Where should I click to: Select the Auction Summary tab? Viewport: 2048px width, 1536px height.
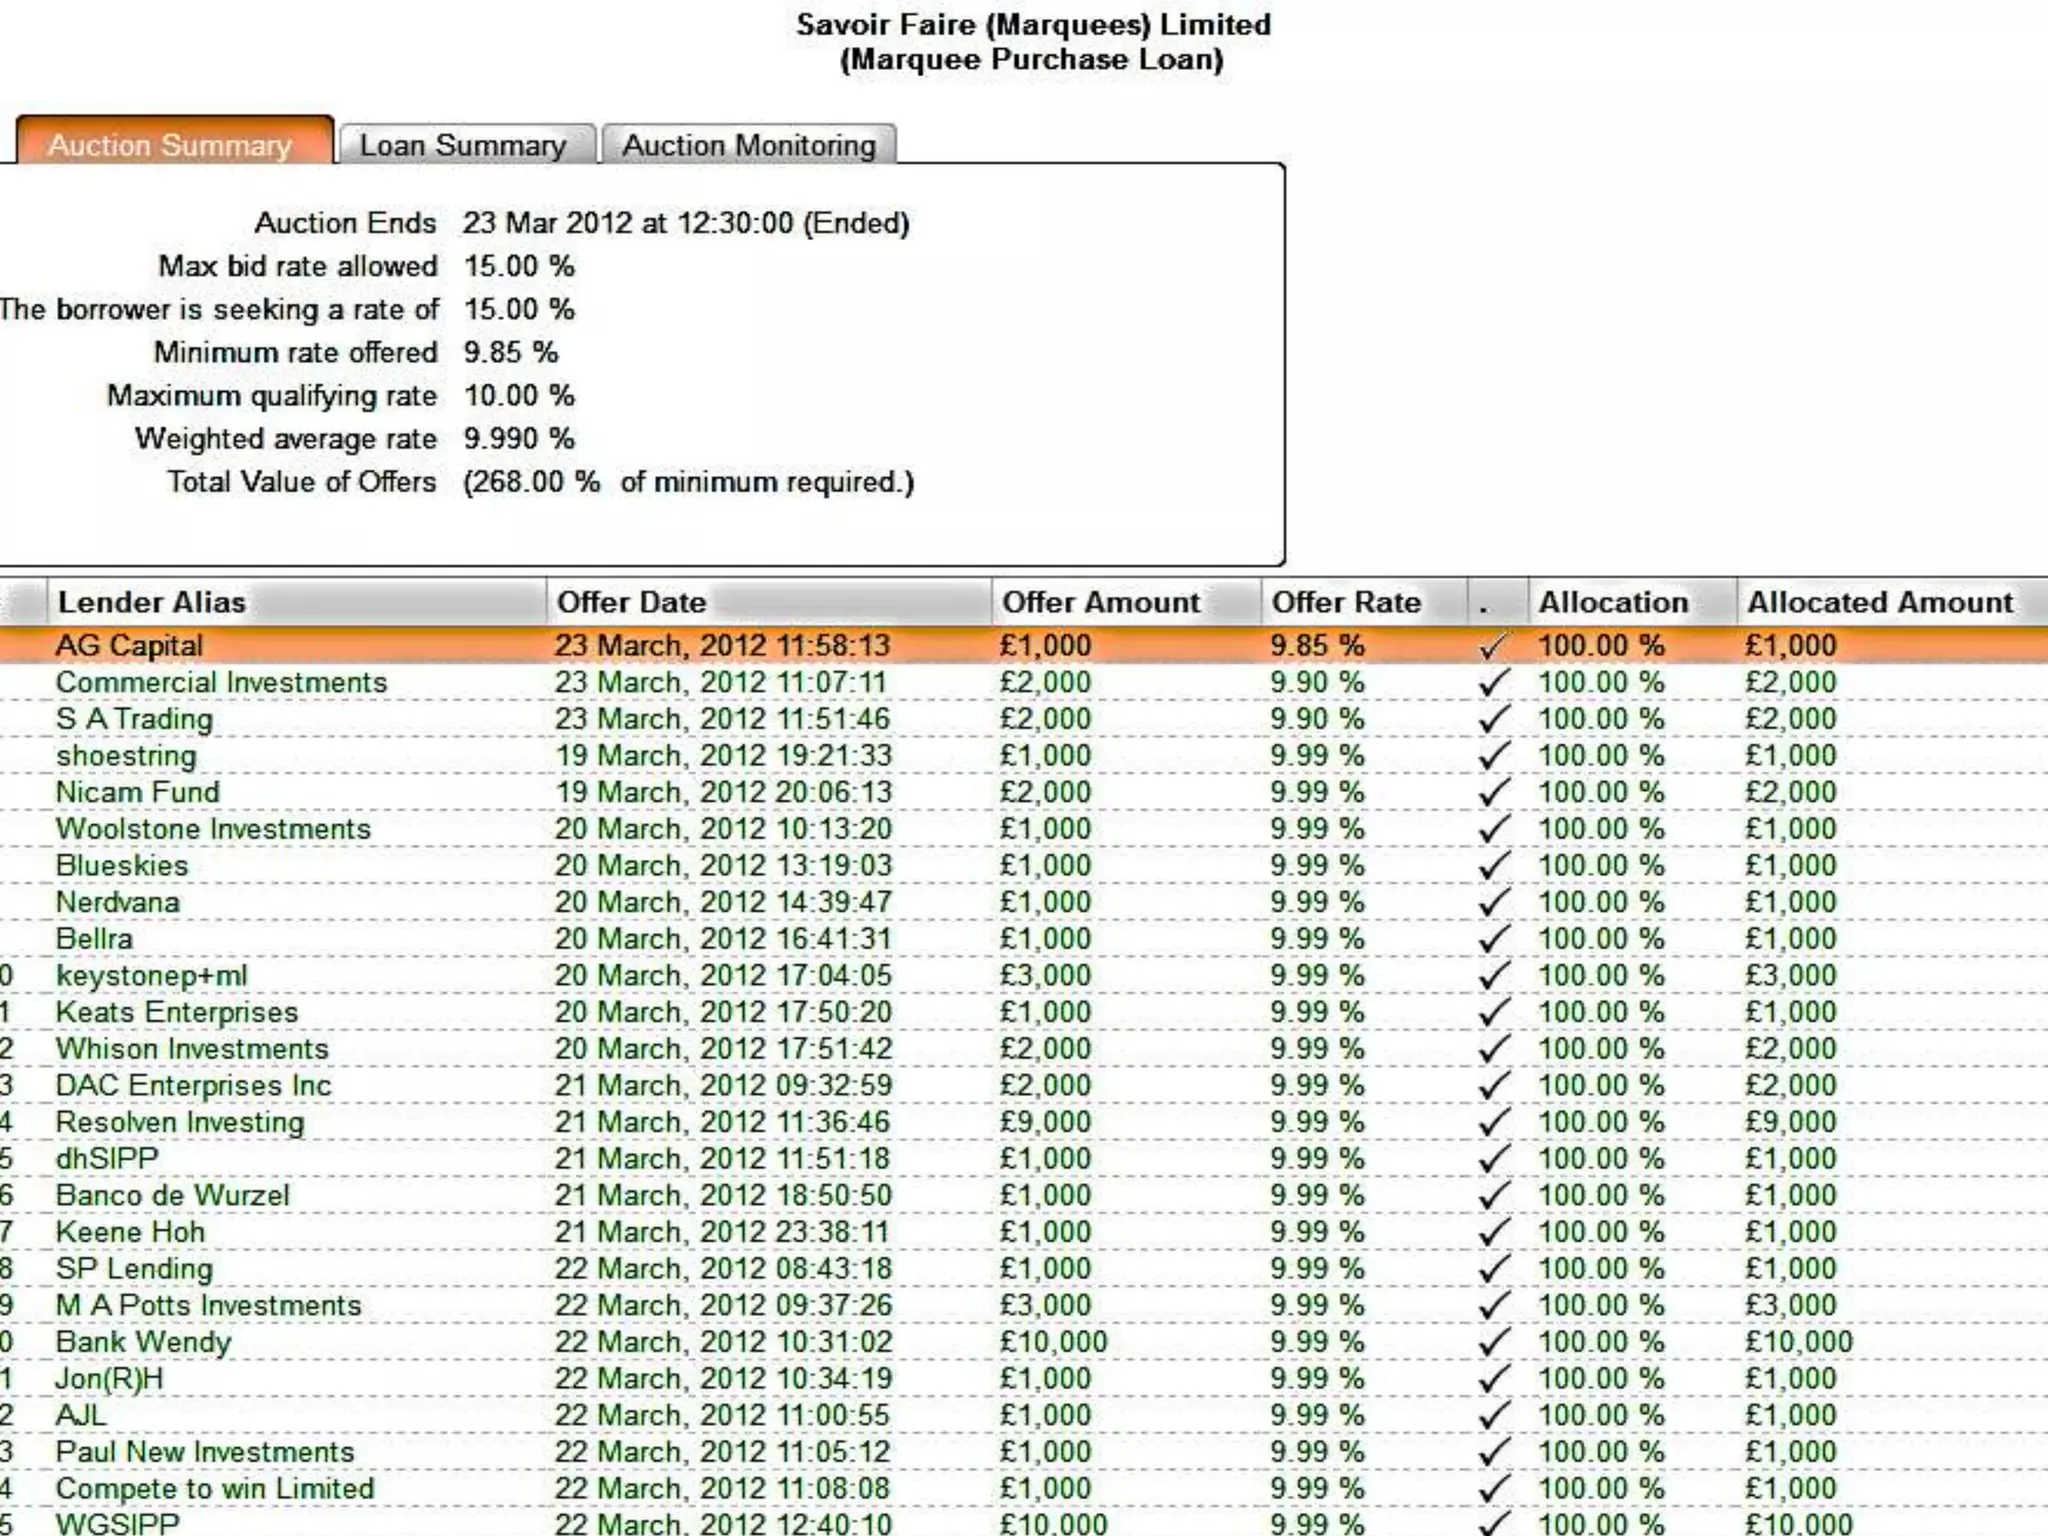pyautogui.click(x=170, y=146)
